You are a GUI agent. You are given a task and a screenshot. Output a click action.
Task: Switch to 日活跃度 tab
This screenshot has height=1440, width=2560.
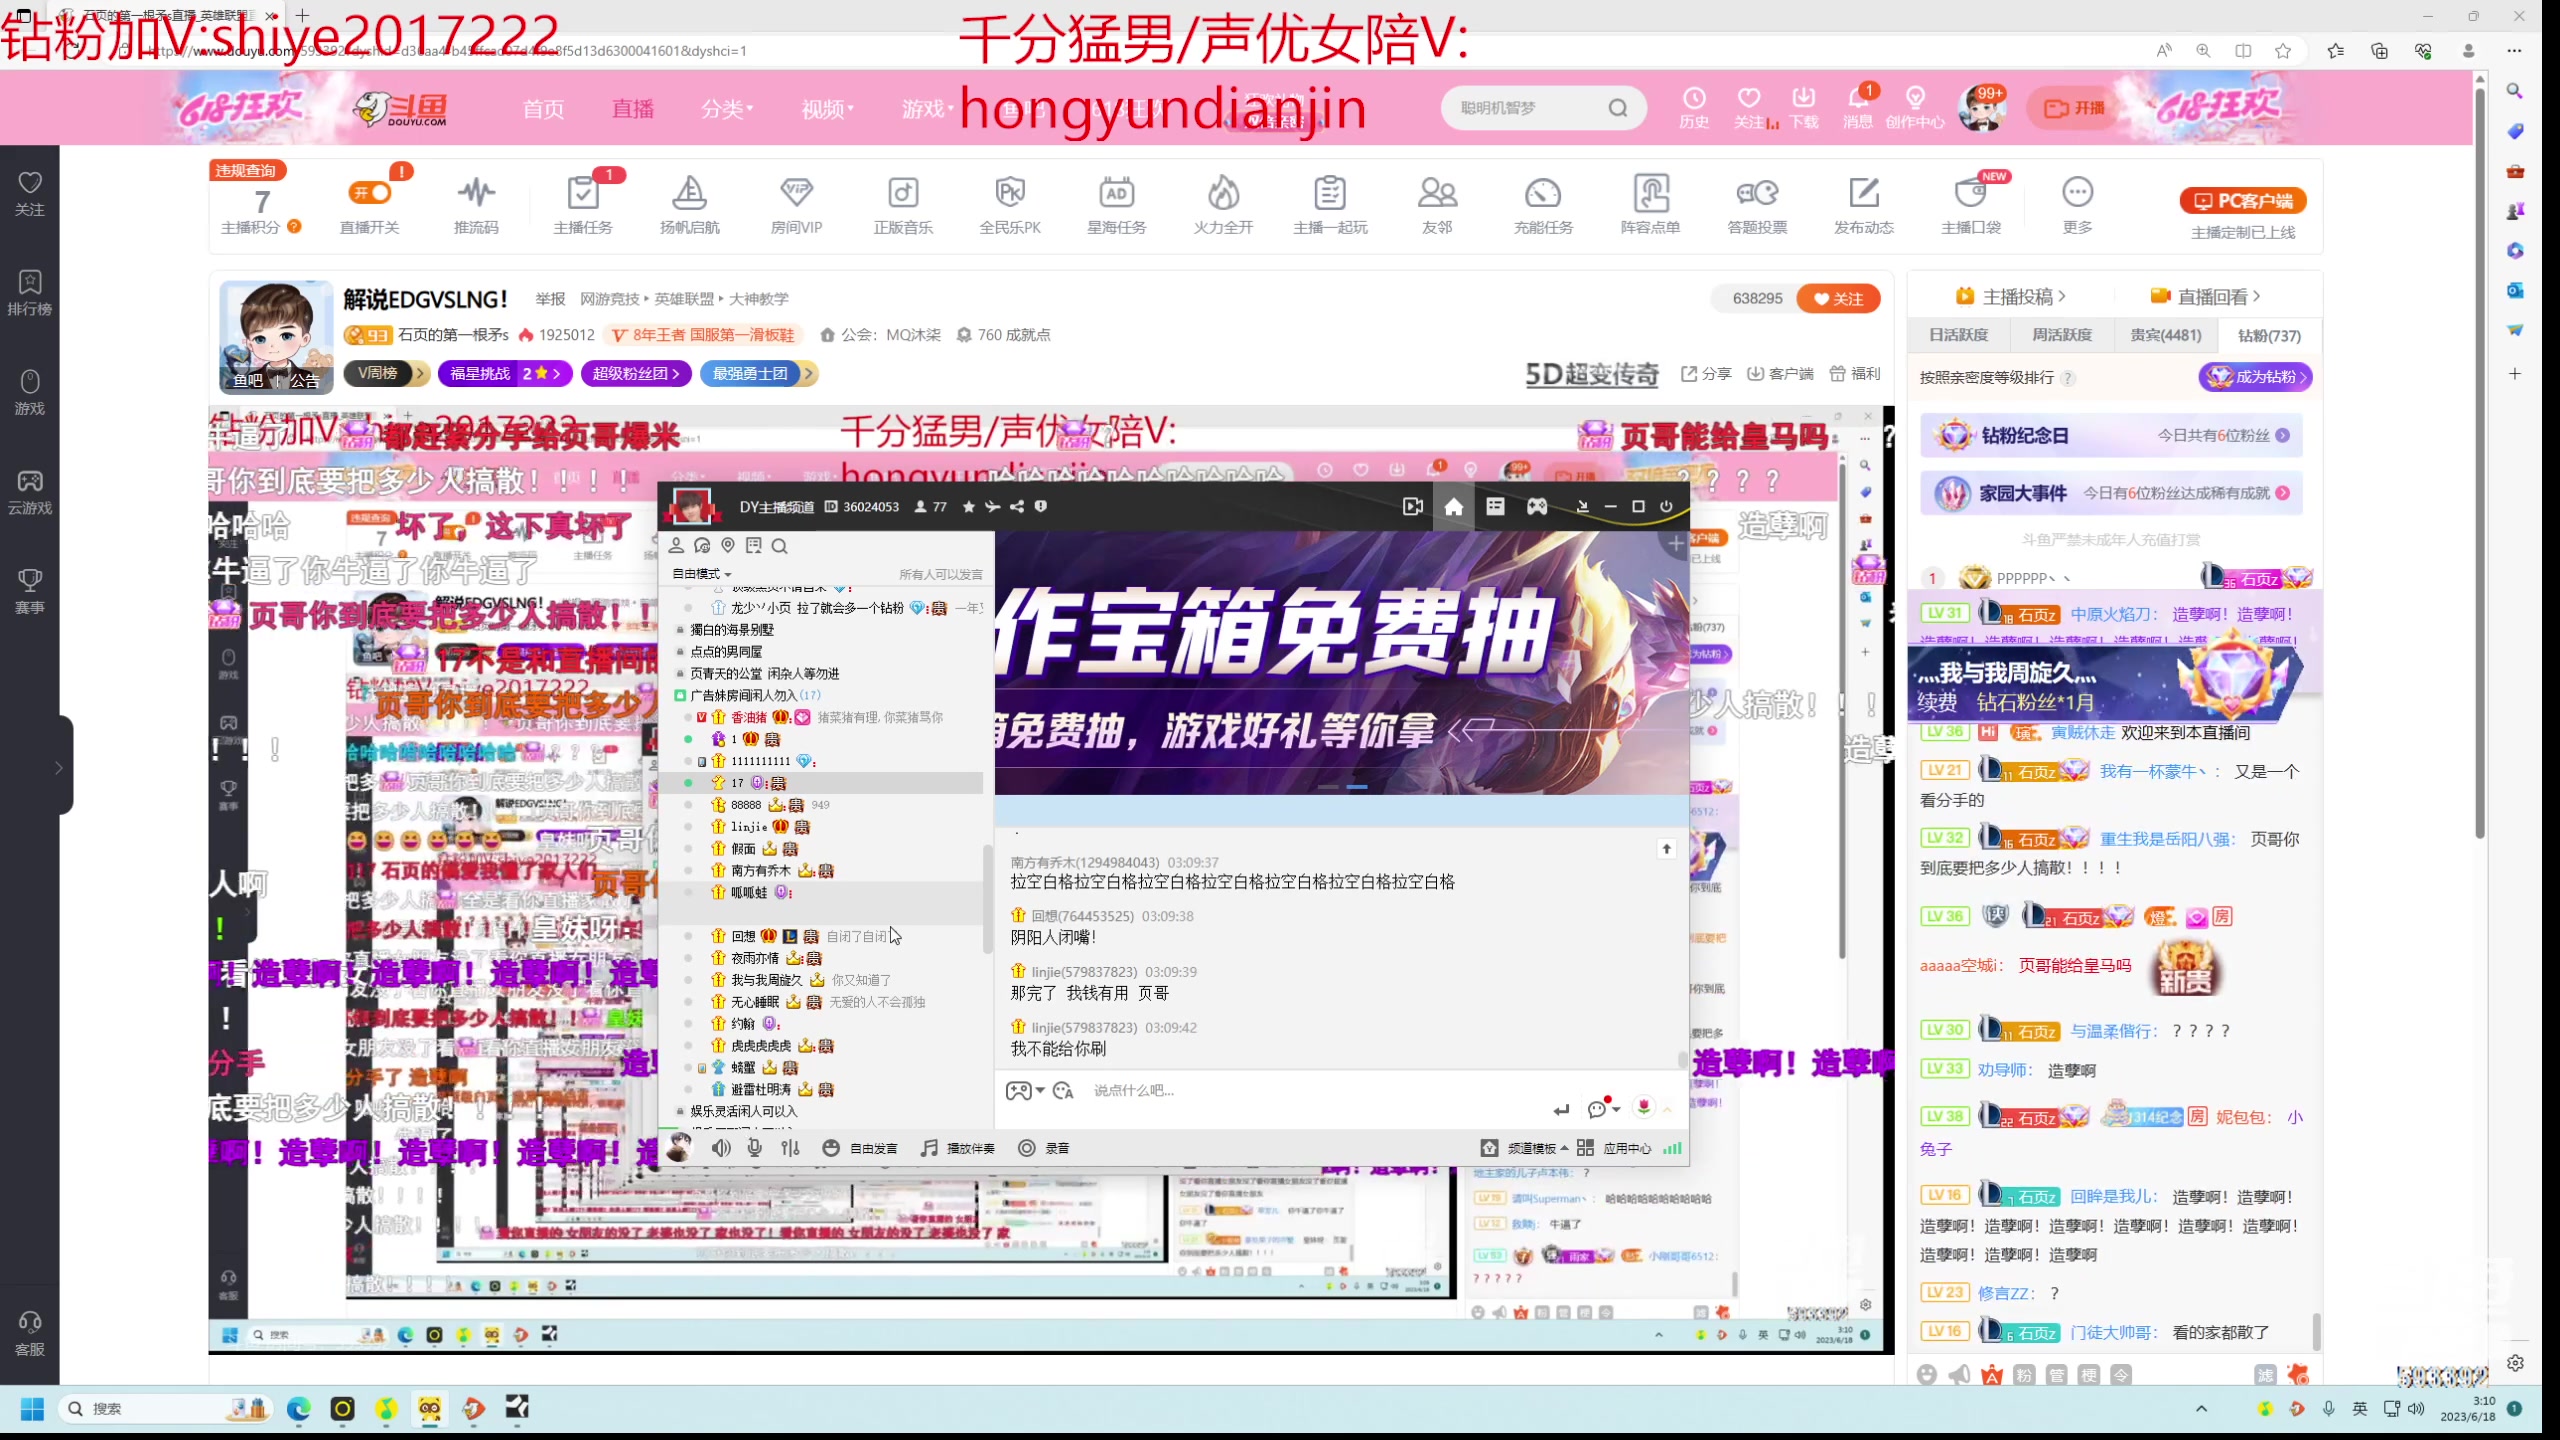click(1959, 335)
